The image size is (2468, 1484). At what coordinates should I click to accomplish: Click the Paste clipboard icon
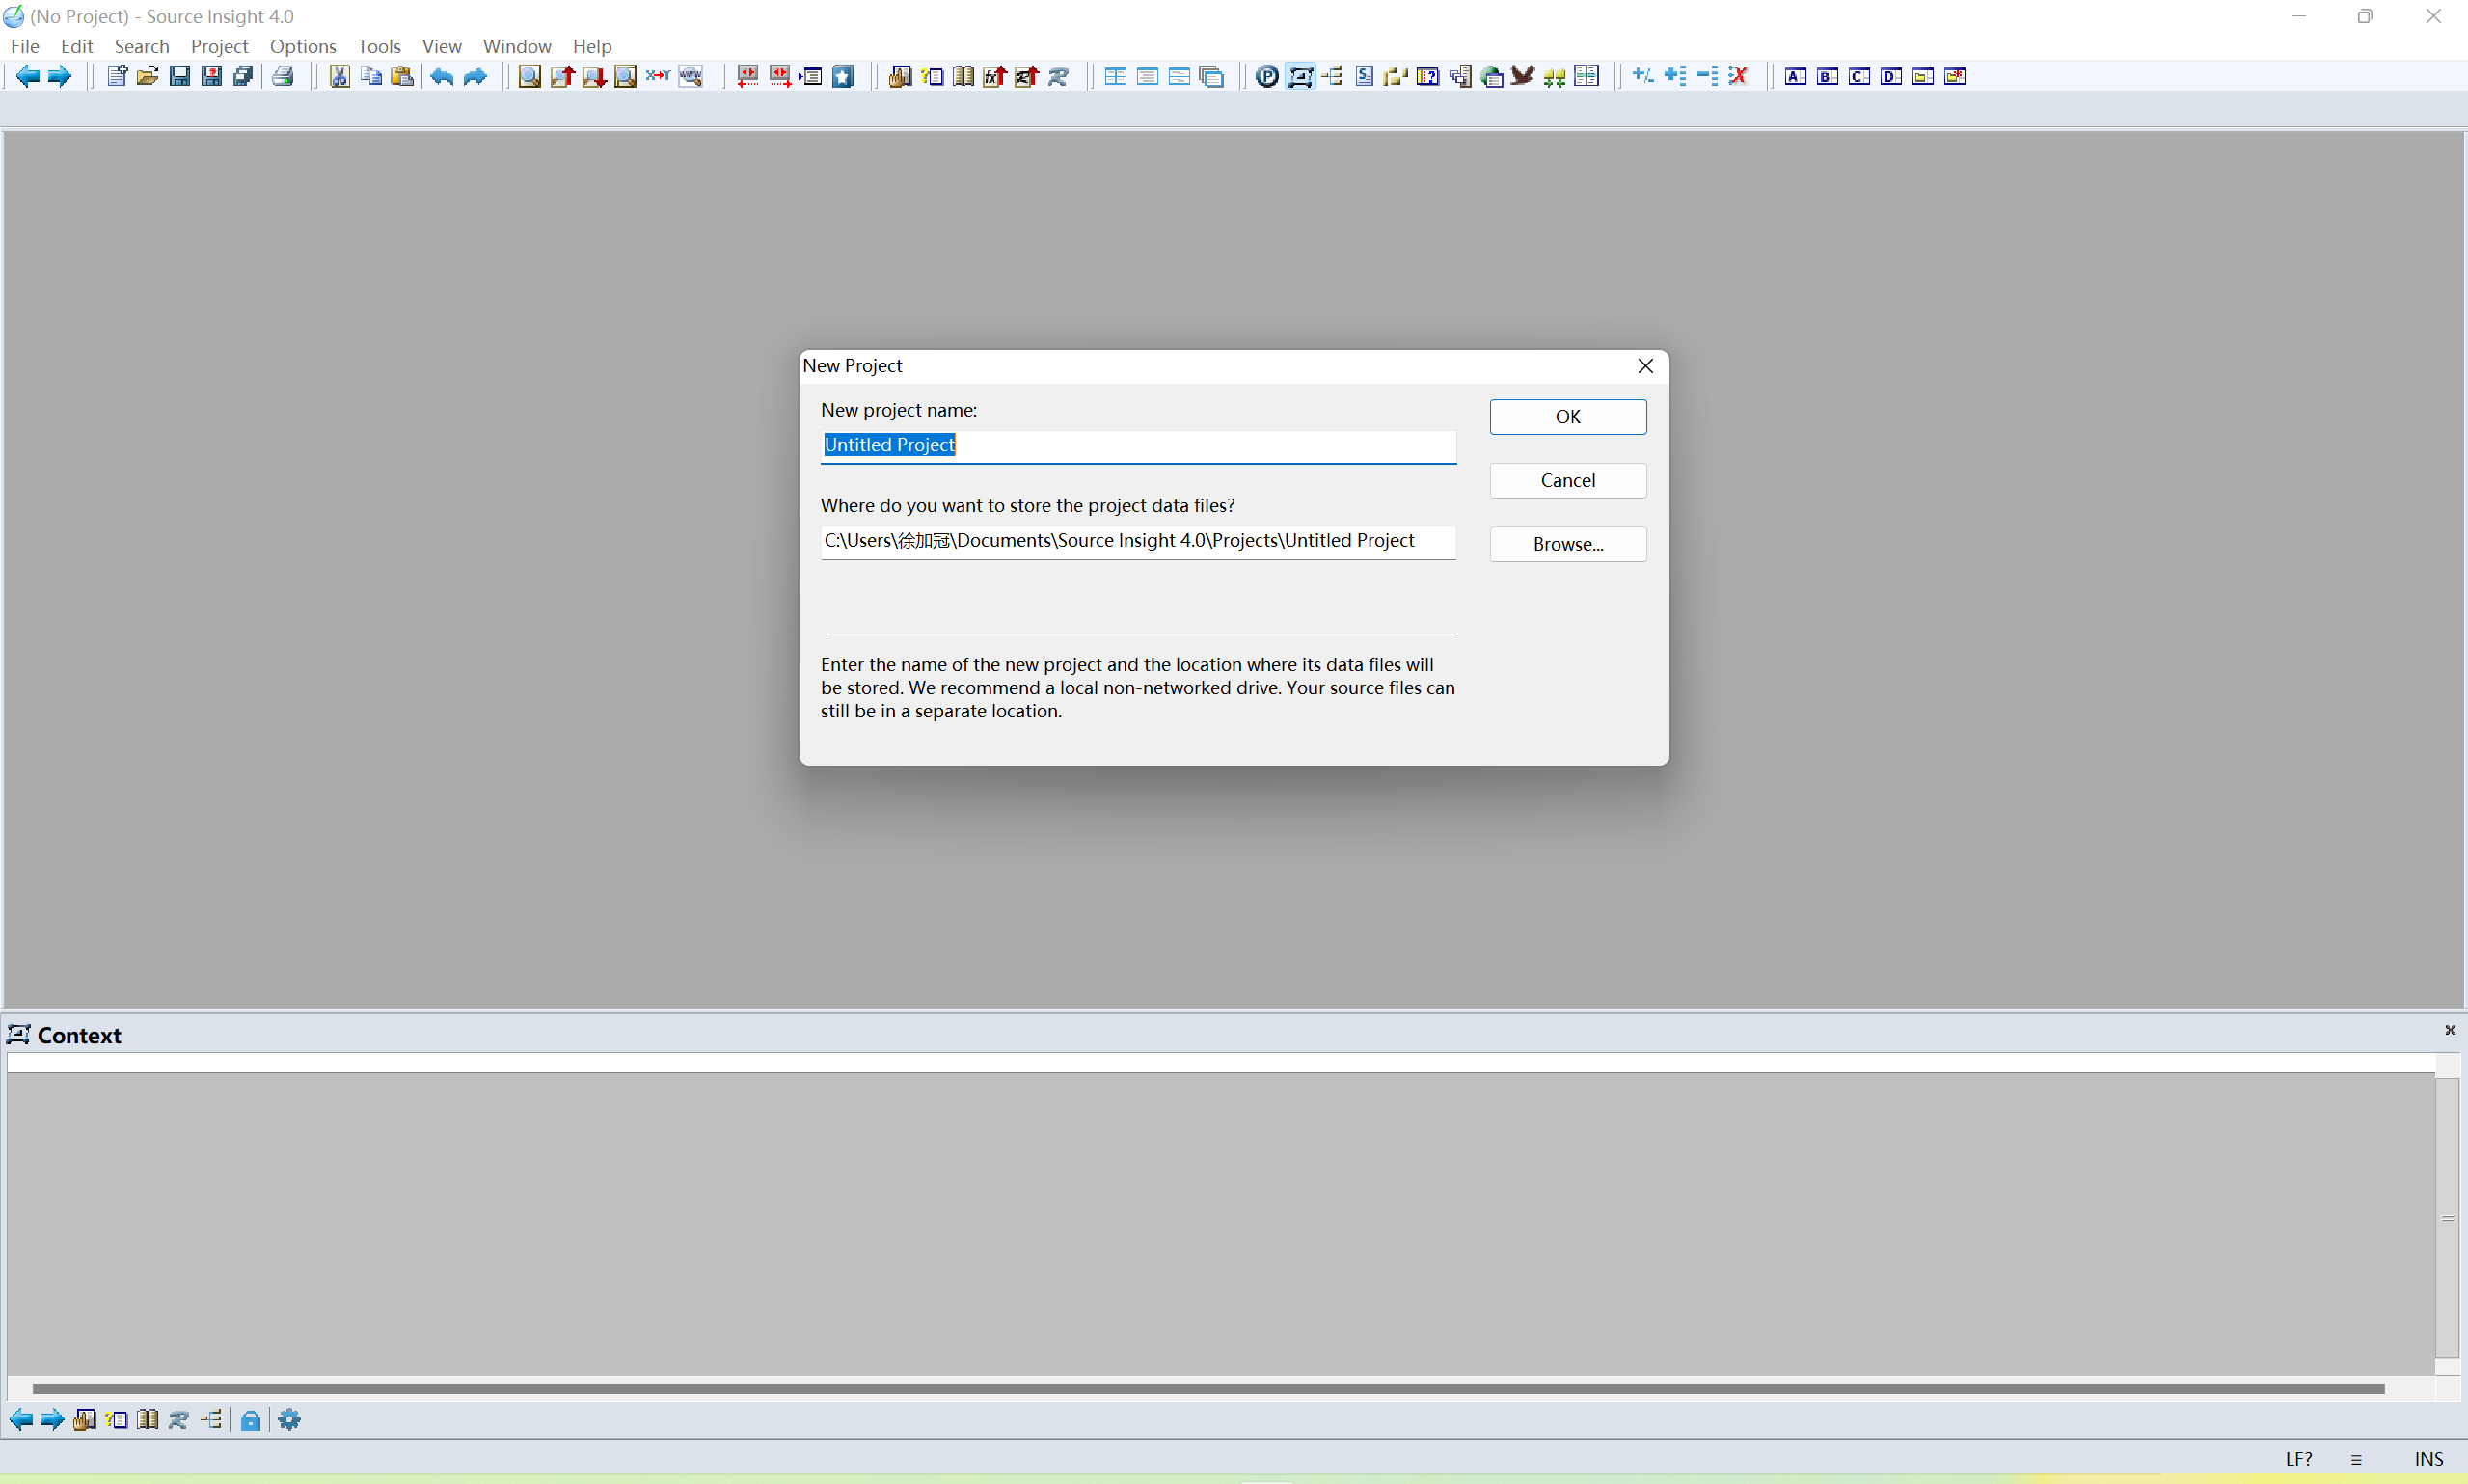[x=402, y=76]
